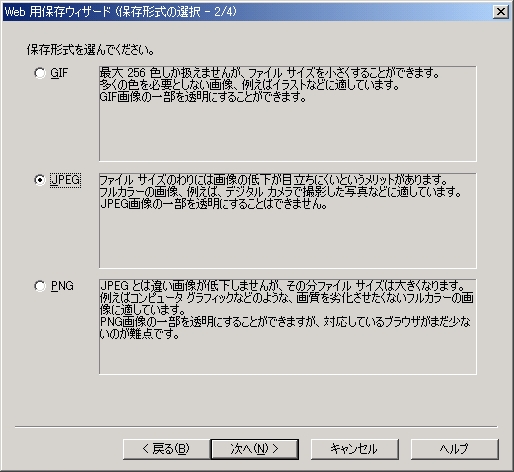Click the 保存形式を選んでください instruction text
Image resolution: width=514 pixels, height=472 pixels.
91,50
